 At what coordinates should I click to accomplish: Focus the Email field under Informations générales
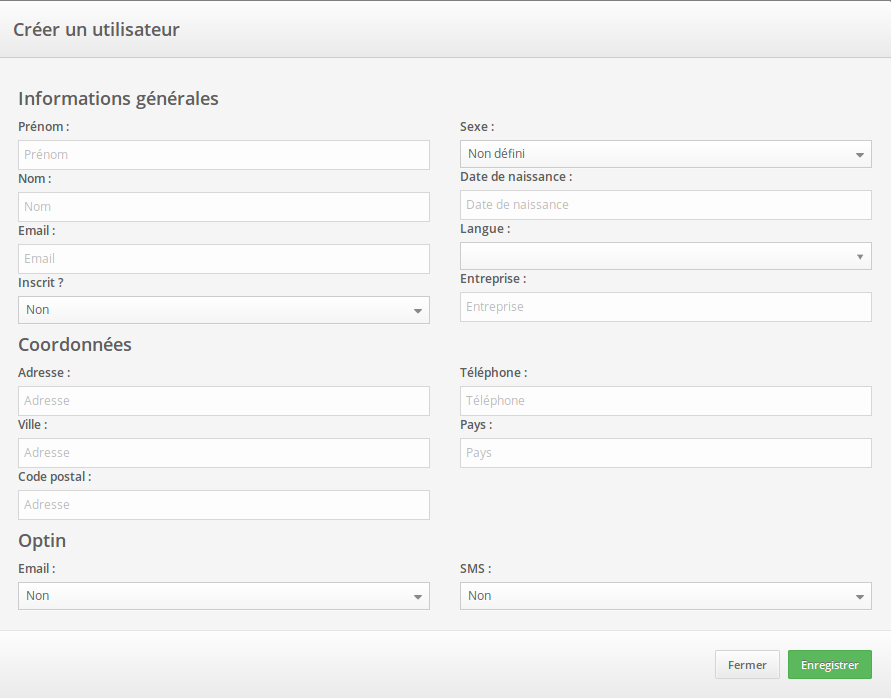(x=223, y=259)
